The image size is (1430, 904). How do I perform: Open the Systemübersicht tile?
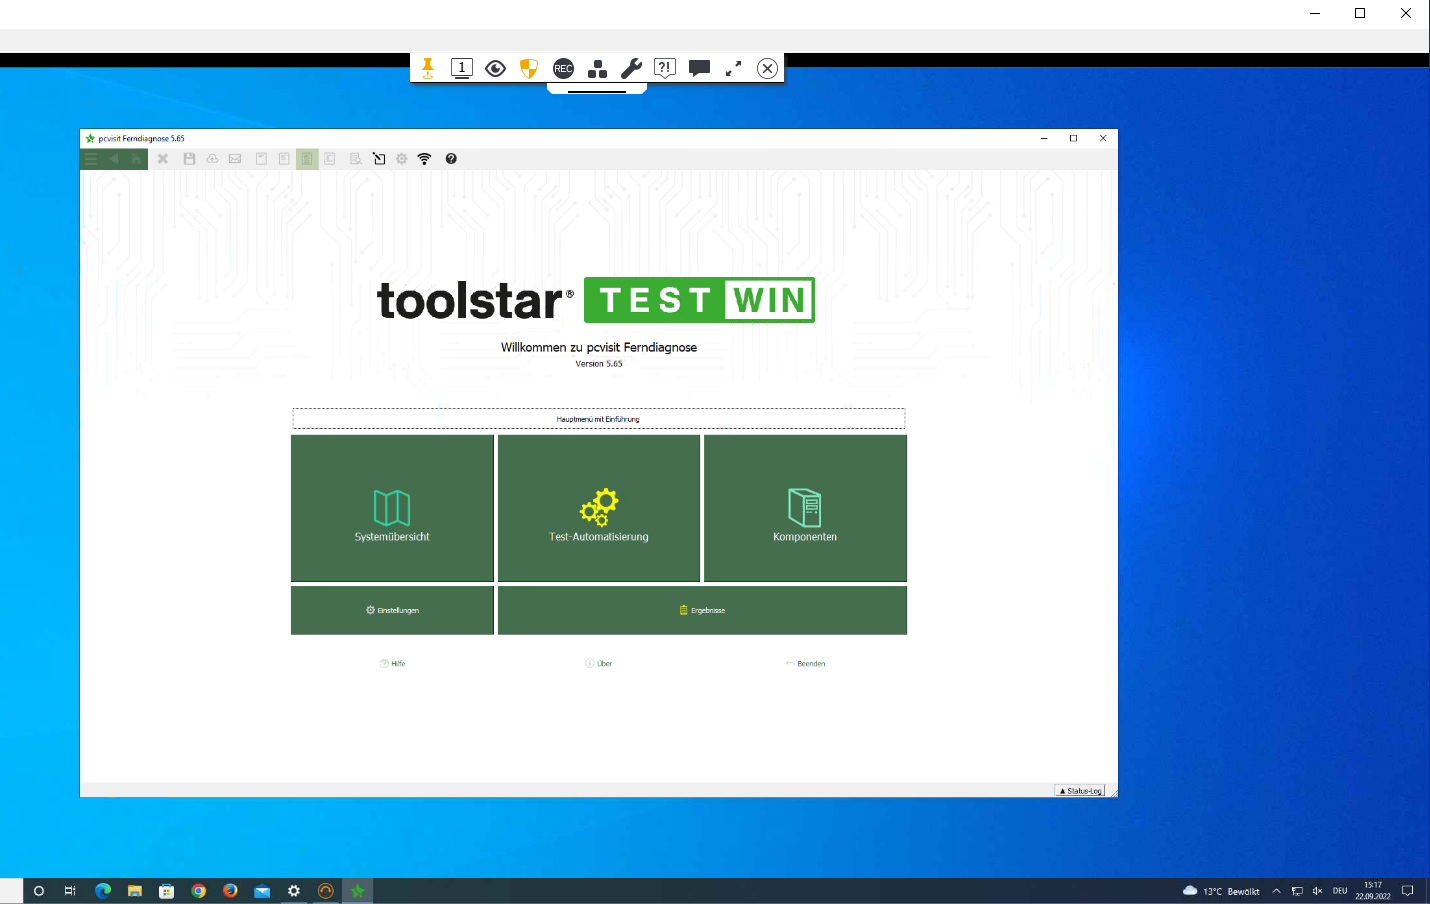point(392,508)
